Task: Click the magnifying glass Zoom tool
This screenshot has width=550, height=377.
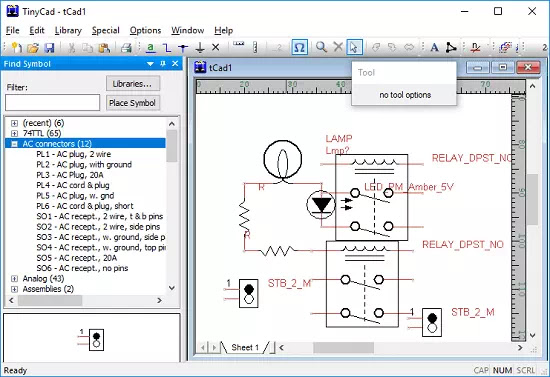Action: pyautogui.click(x=321, y=47)
